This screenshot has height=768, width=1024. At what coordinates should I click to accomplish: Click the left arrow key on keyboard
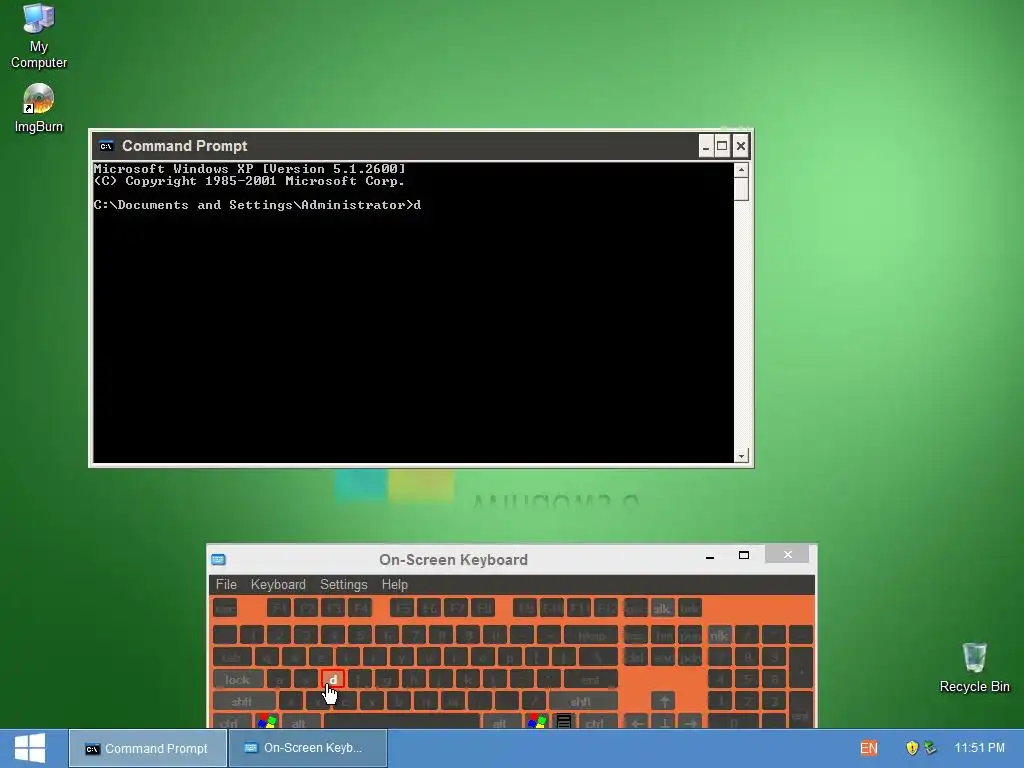click(x=637, y=722)
